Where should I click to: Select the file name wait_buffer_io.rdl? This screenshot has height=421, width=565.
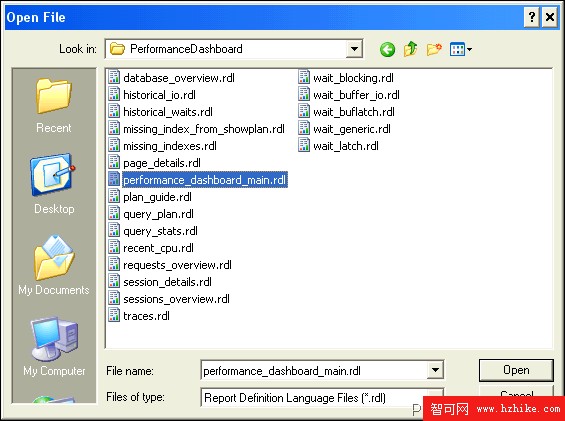(356, 95)
